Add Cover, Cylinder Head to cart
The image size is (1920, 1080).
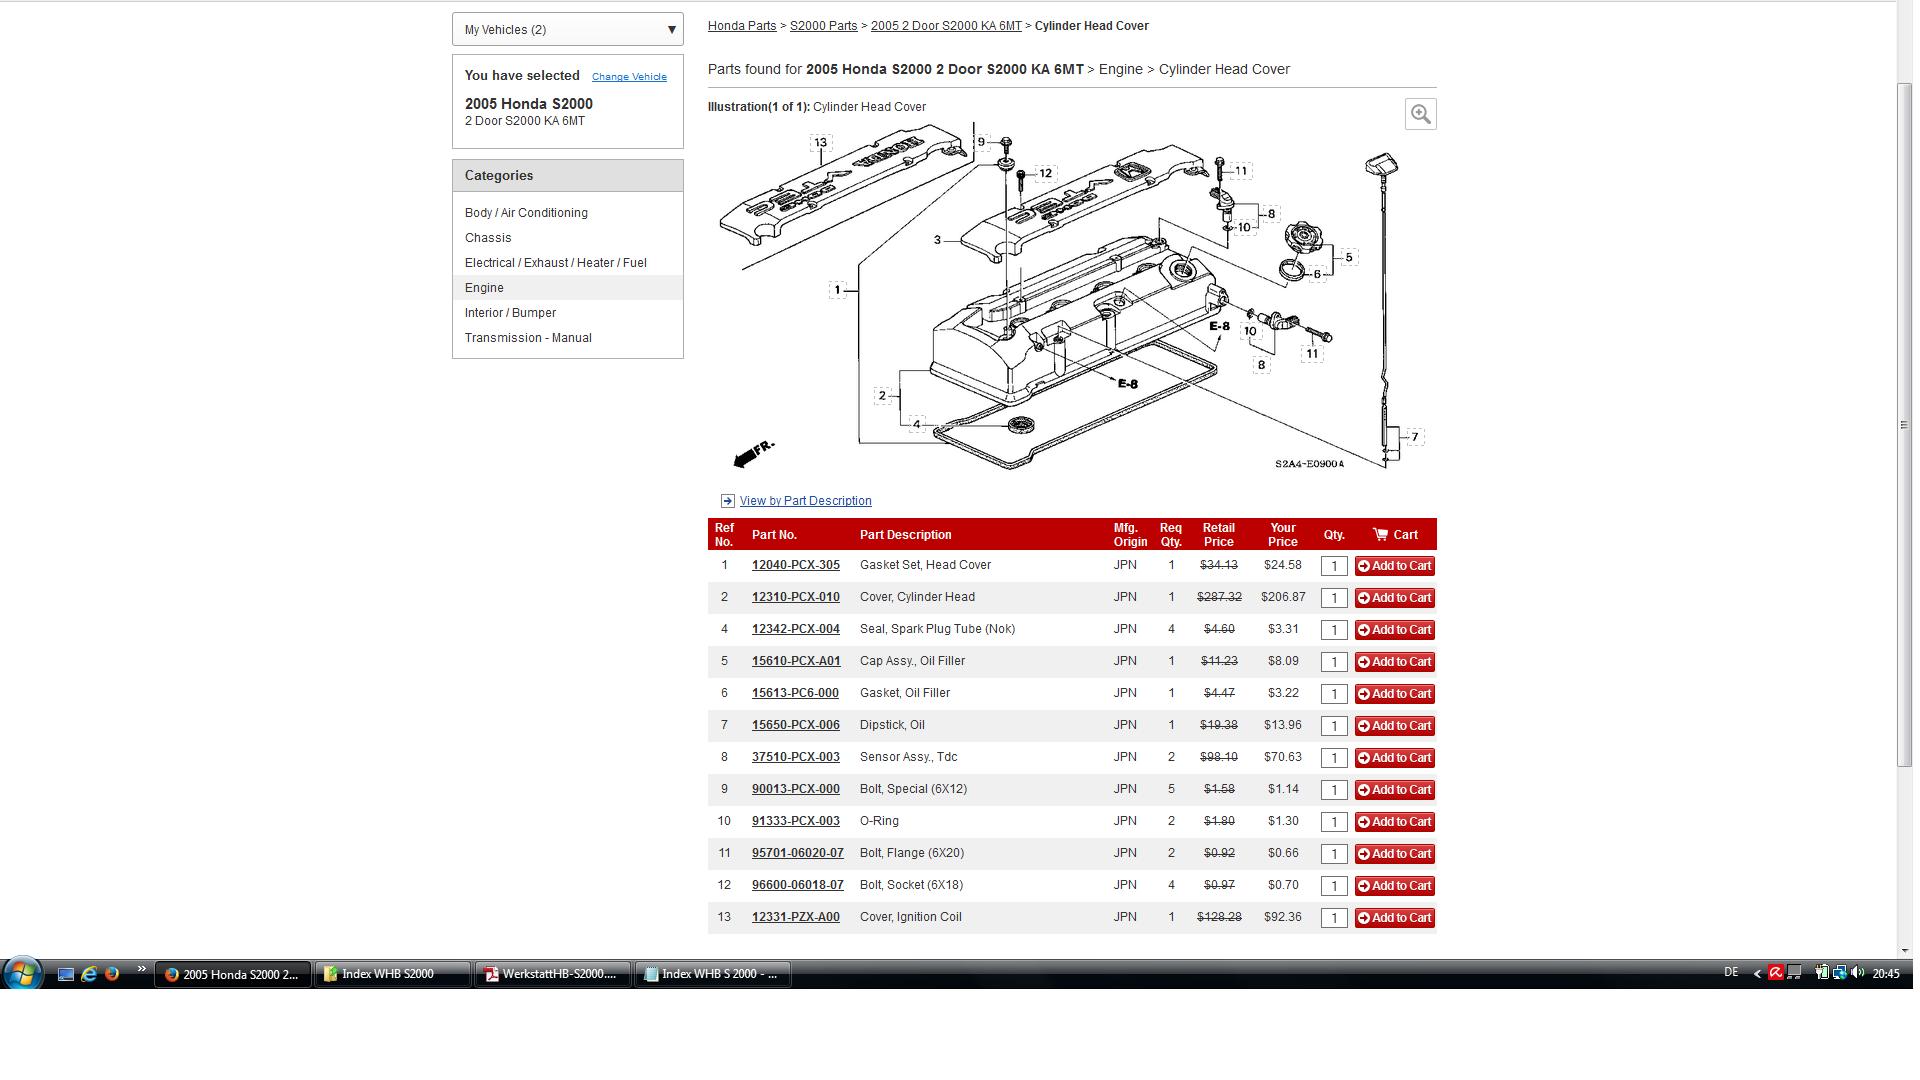[x=1394, y=598]
